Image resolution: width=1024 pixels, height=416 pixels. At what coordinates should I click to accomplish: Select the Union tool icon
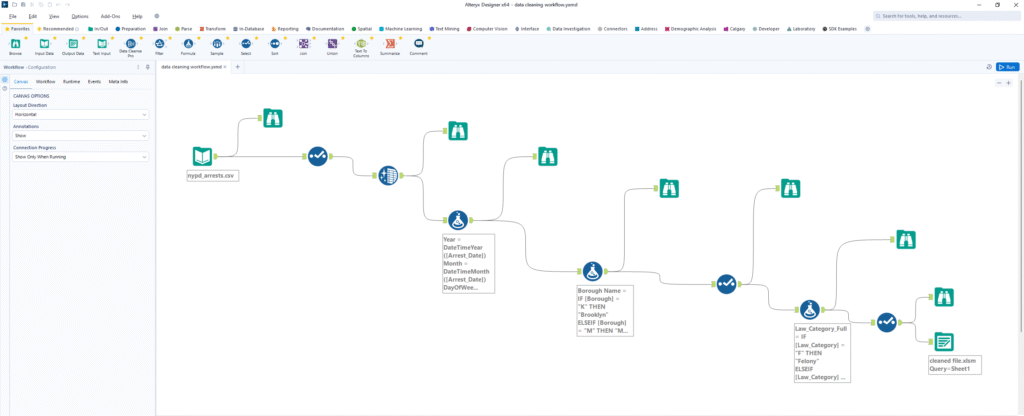coord(332,44)
